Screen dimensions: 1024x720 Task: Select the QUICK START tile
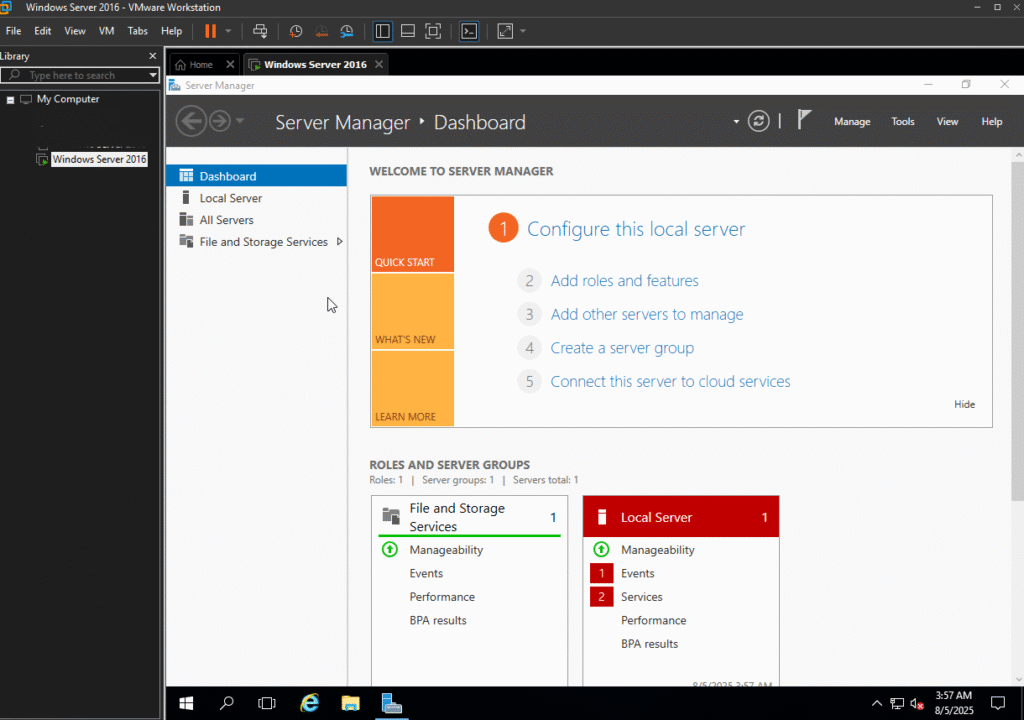coord(413,234)
